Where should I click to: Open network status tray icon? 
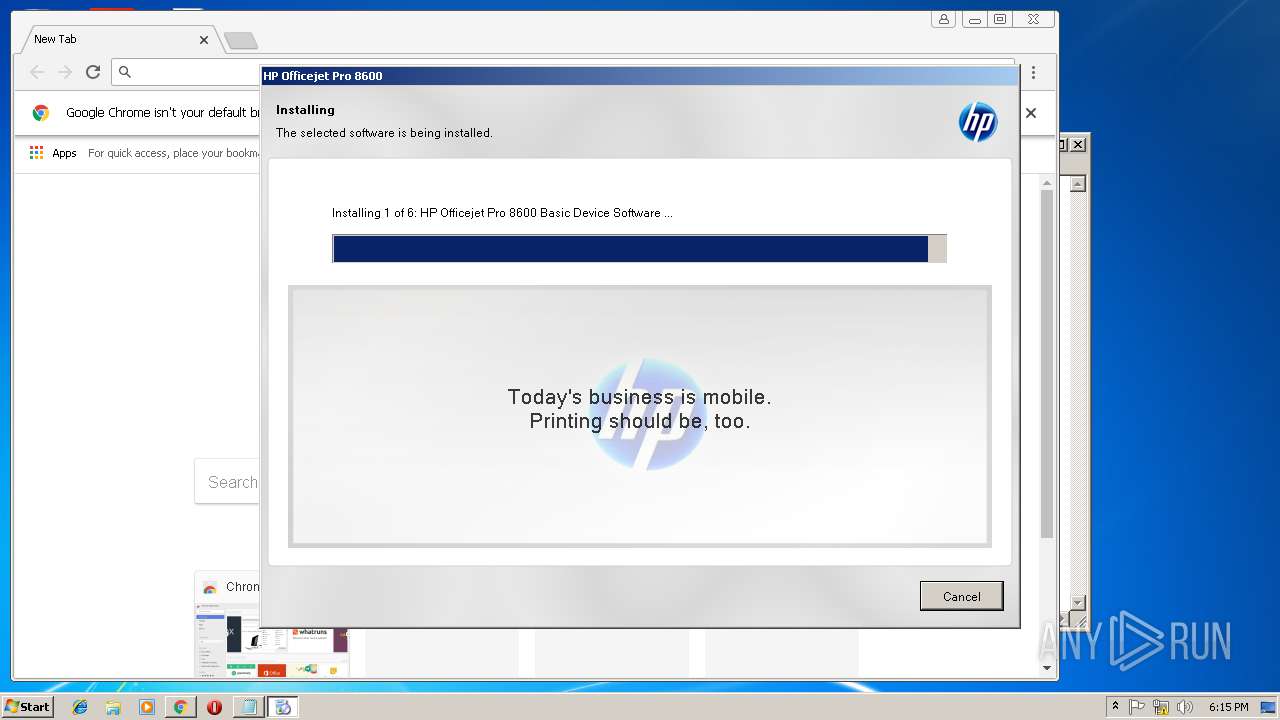coord(1161,707)
